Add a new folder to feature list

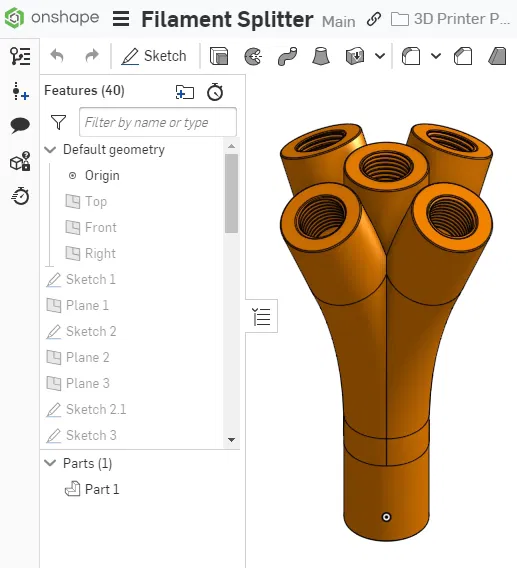(x=185, y=92)
